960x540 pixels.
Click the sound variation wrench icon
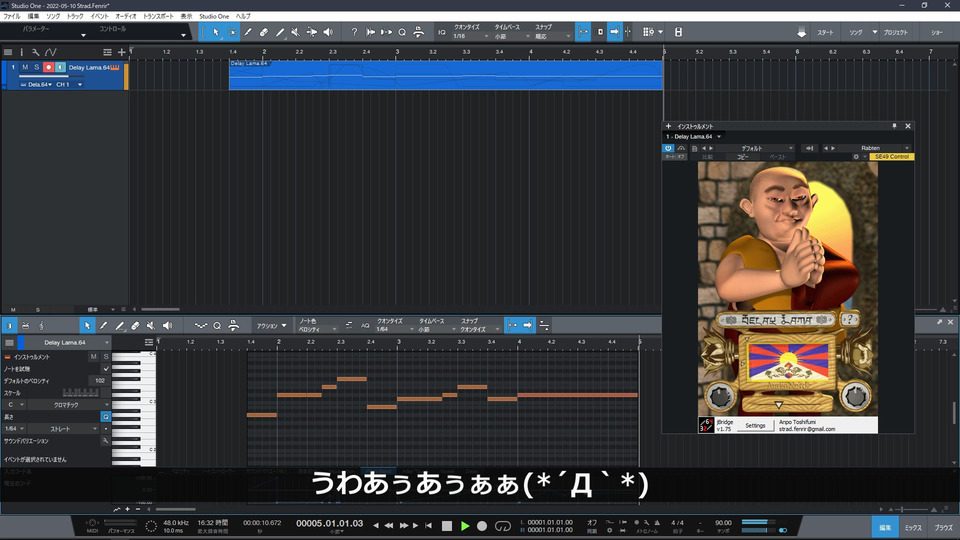point(105,441)
